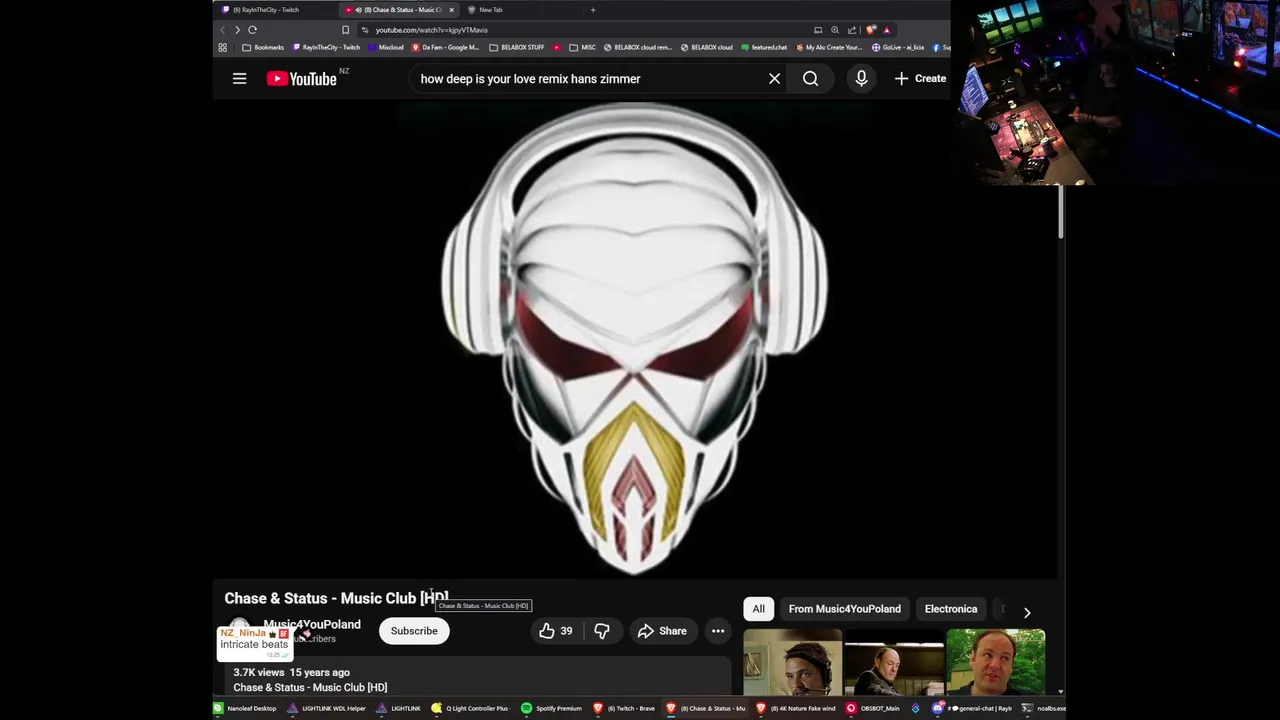Open Twitch - Brave window in taskbar
This screenshot has width=1280, height=720.
pos(624,708)
